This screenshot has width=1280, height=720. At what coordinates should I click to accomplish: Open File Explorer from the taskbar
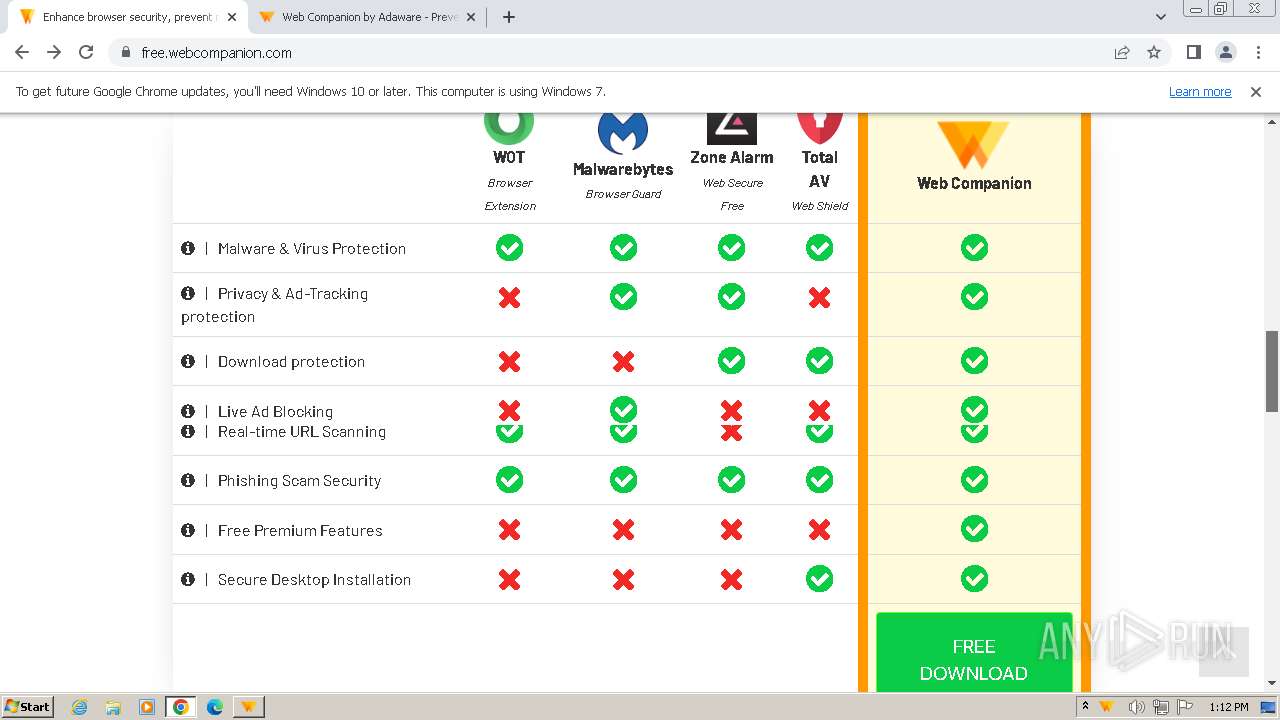pos(113,706)
